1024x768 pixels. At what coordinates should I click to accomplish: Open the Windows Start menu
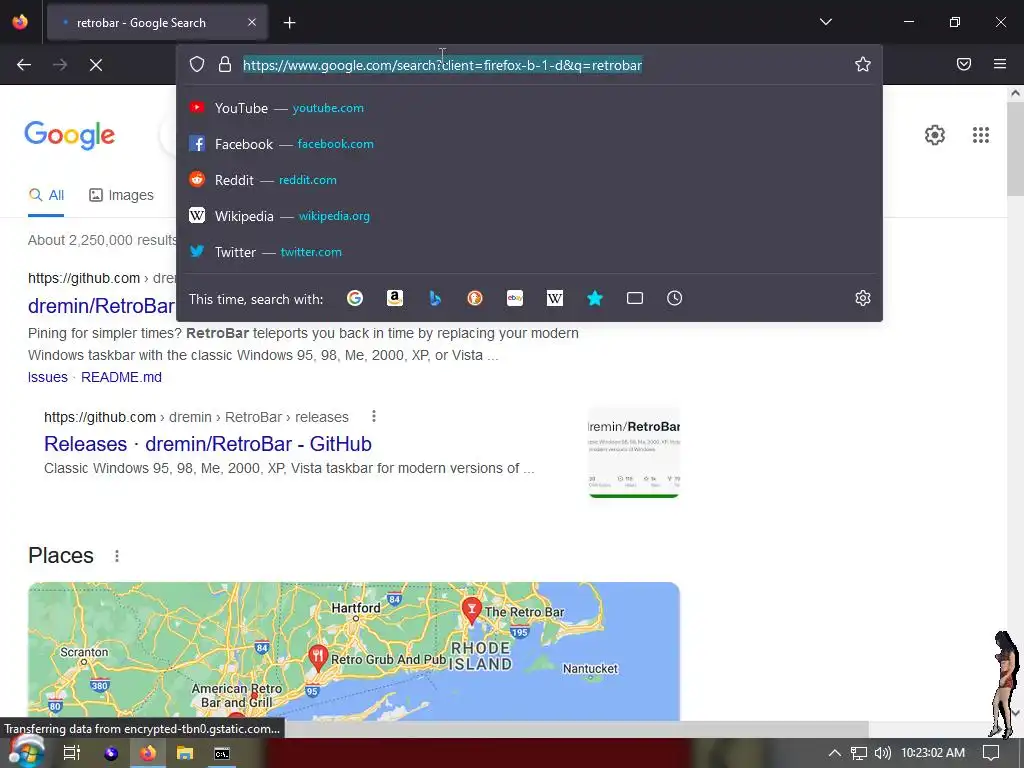(26, 752)
